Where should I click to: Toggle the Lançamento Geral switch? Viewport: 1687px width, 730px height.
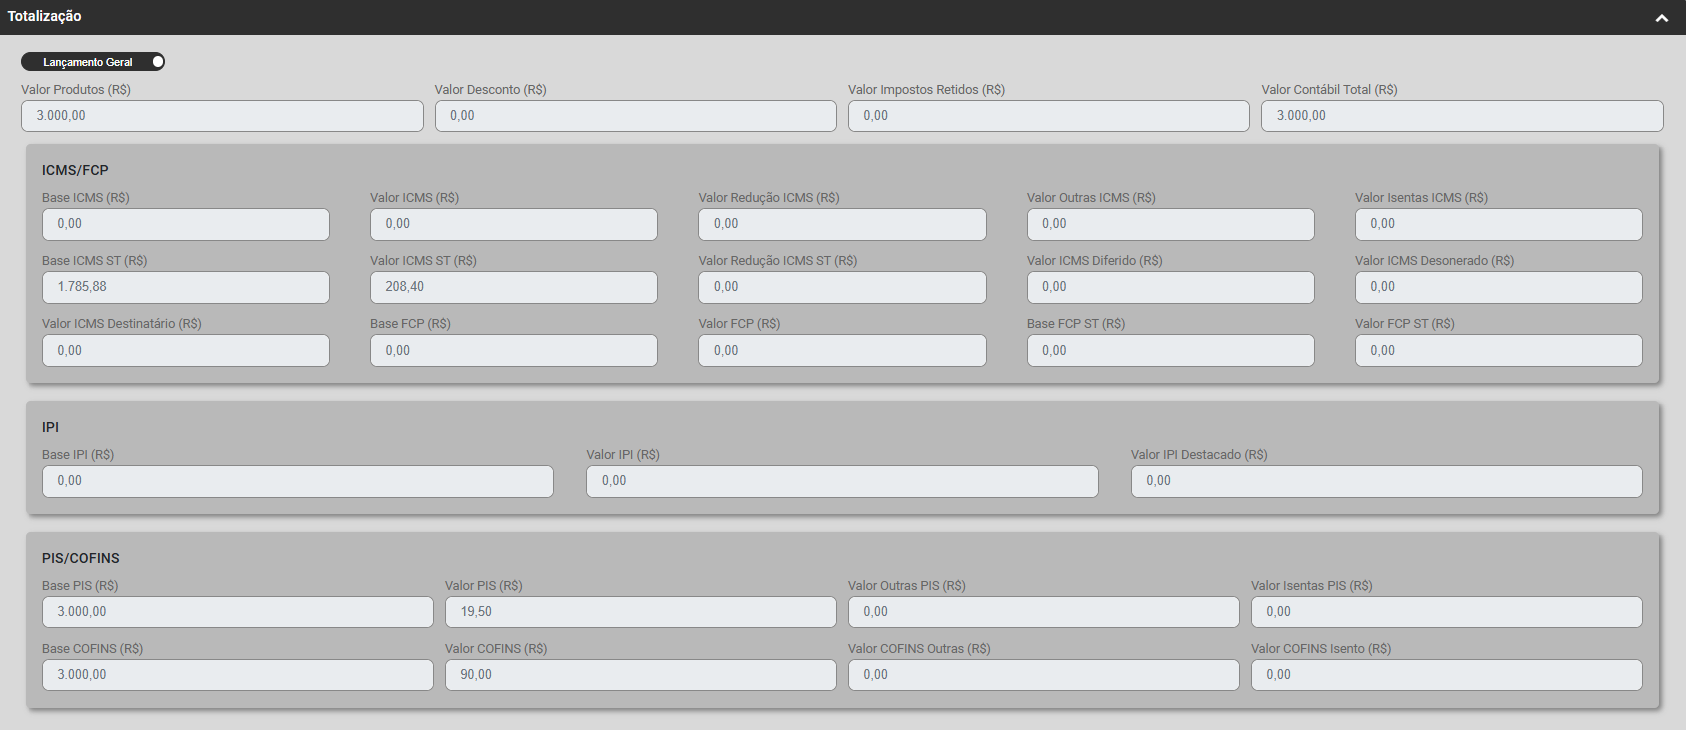[x=93, y=62]
